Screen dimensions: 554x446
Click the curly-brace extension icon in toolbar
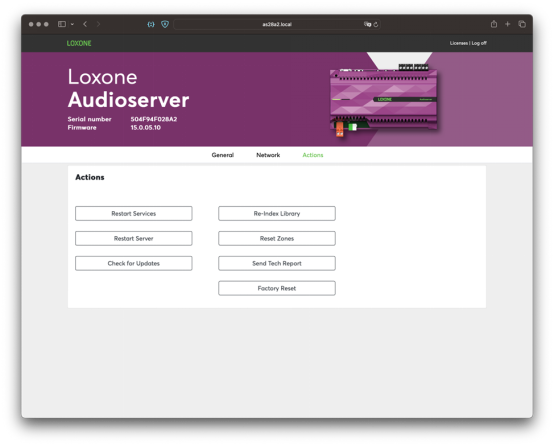(x=151, y=24)
